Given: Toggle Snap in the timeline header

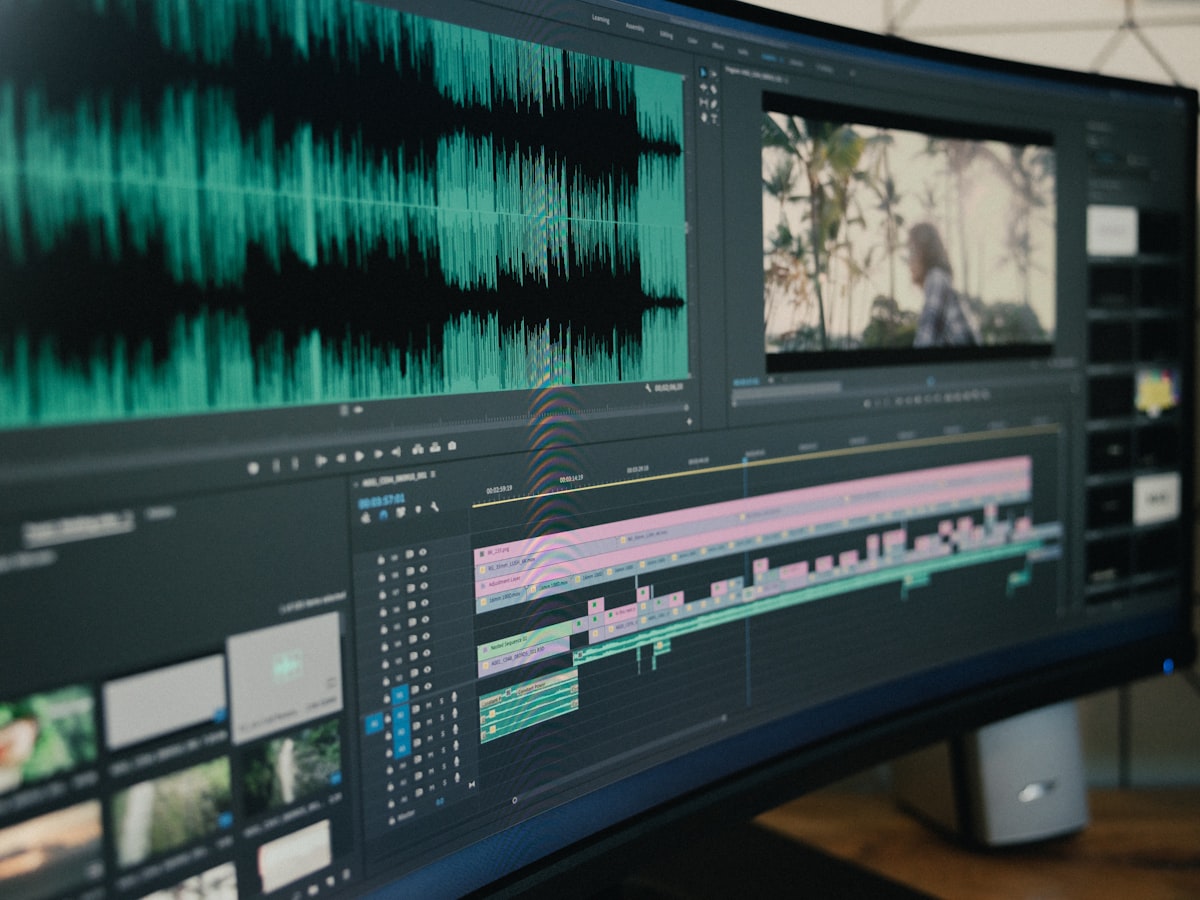Looking at the screenshot, I should 383,515.
